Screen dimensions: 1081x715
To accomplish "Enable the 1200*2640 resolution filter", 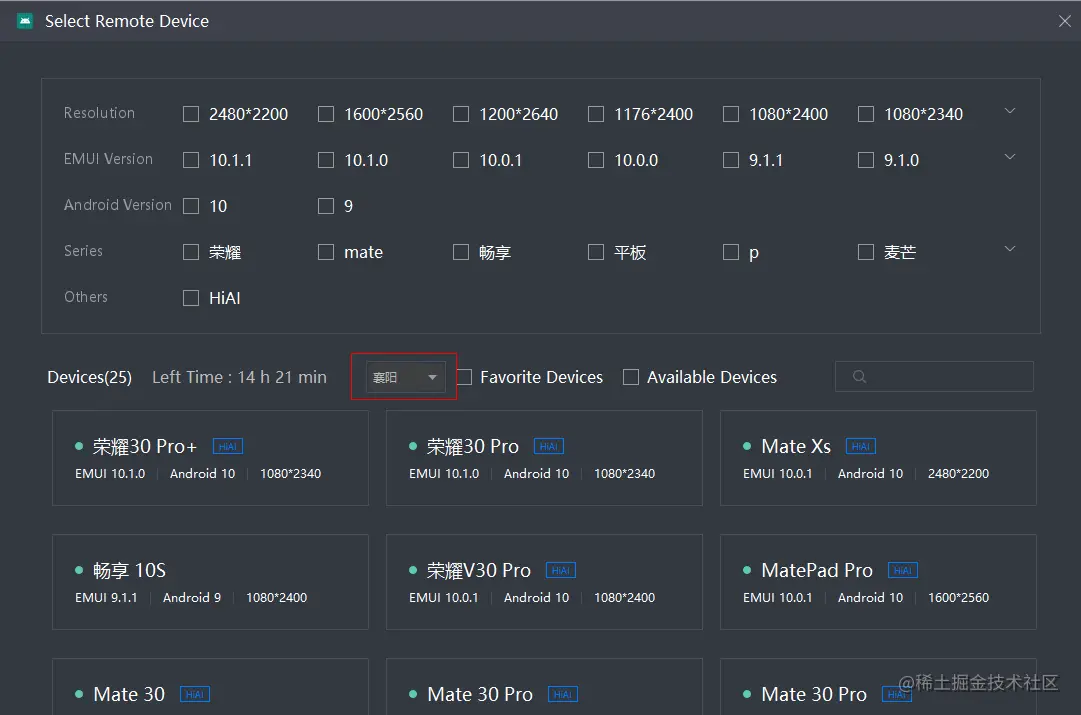I will [461, 114].
